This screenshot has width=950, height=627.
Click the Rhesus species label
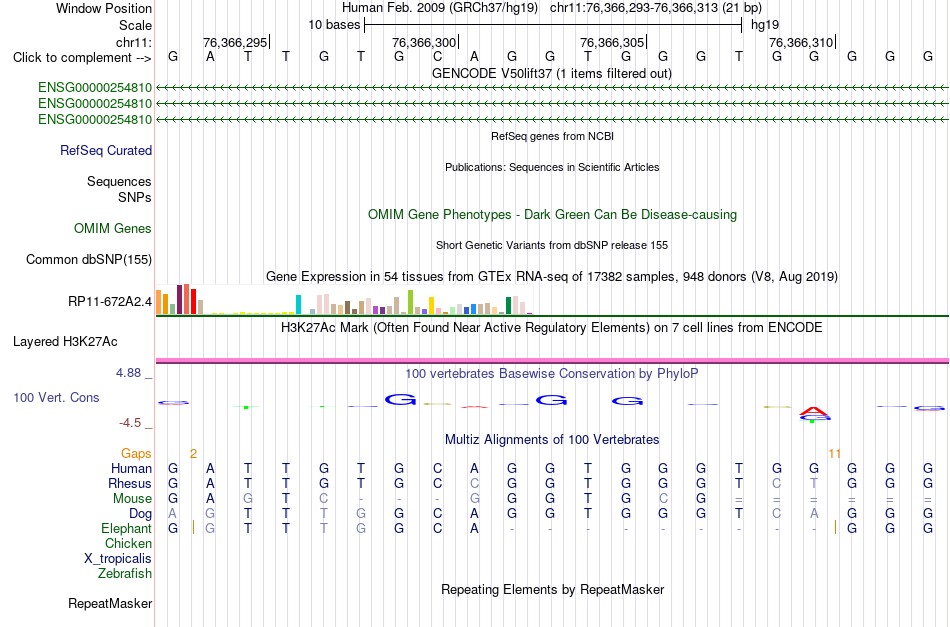click(x=130, y=483)
